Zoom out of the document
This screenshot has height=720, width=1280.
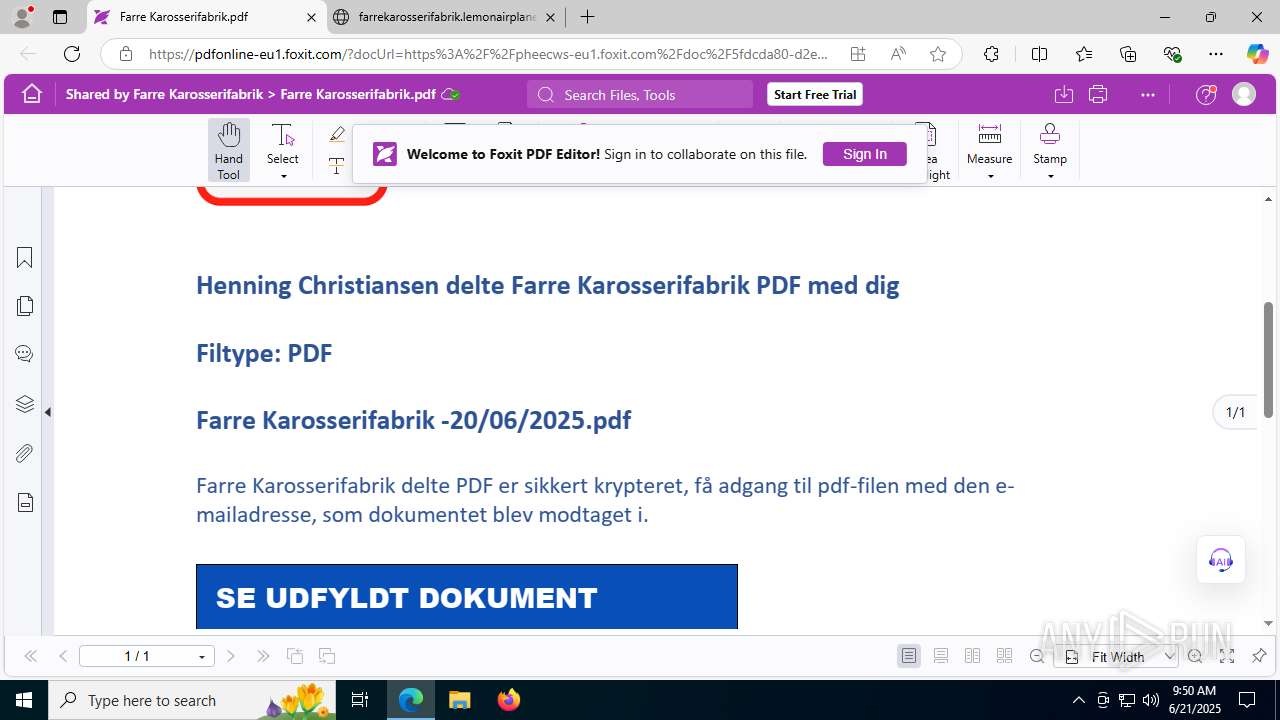[1037, 657]
